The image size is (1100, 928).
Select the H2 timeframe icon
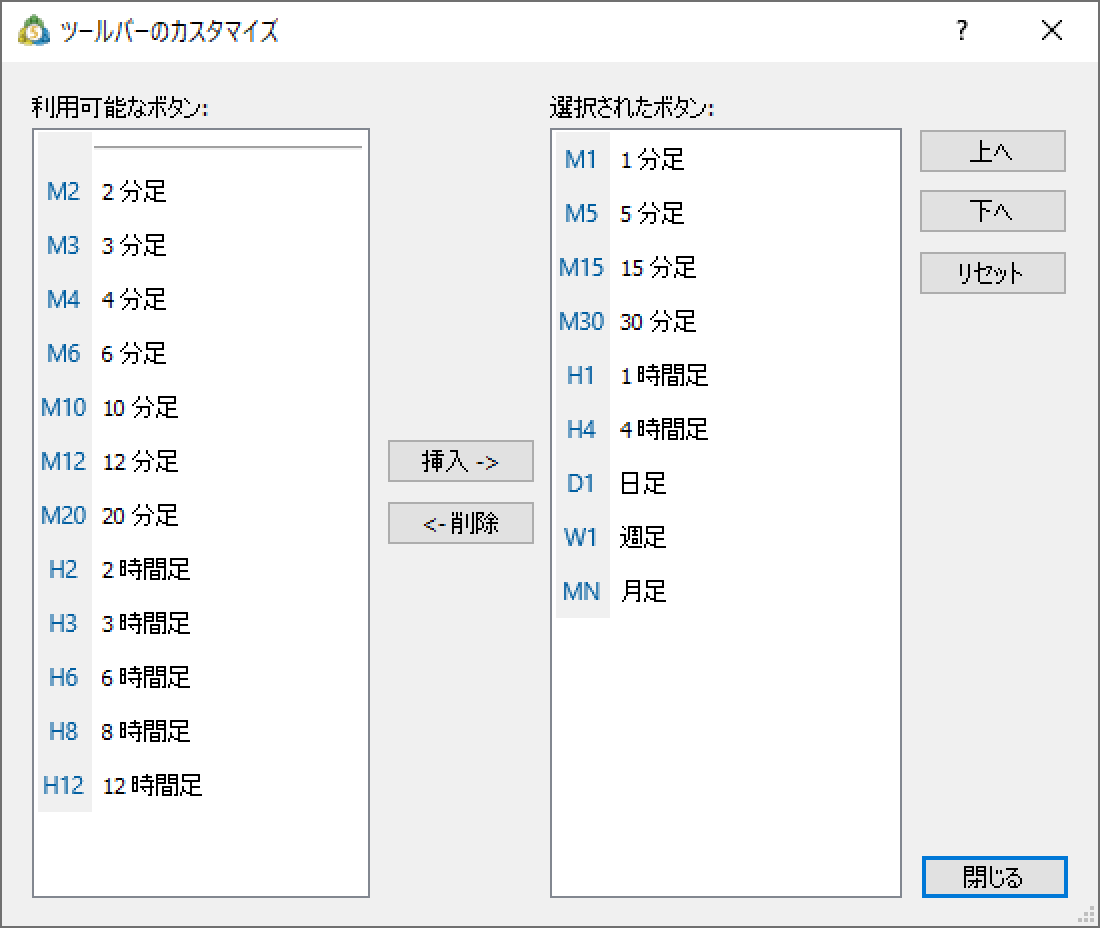tap(64, 570)
